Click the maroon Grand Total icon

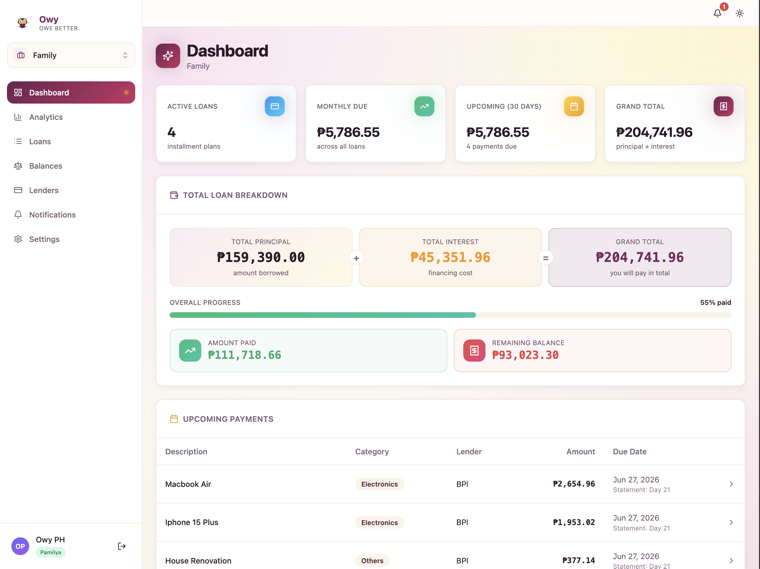tap(723, 106)
